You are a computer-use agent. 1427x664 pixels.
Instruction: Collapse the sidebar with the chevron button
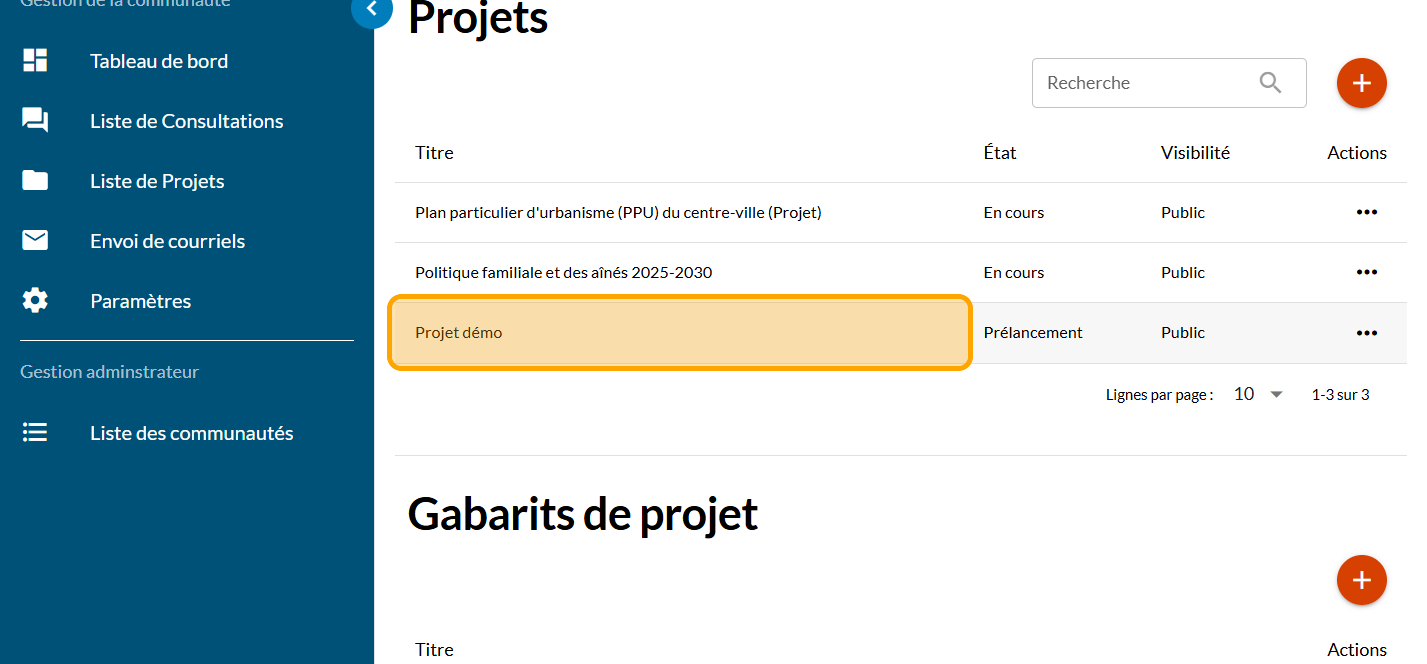click(x=372, y=10)
